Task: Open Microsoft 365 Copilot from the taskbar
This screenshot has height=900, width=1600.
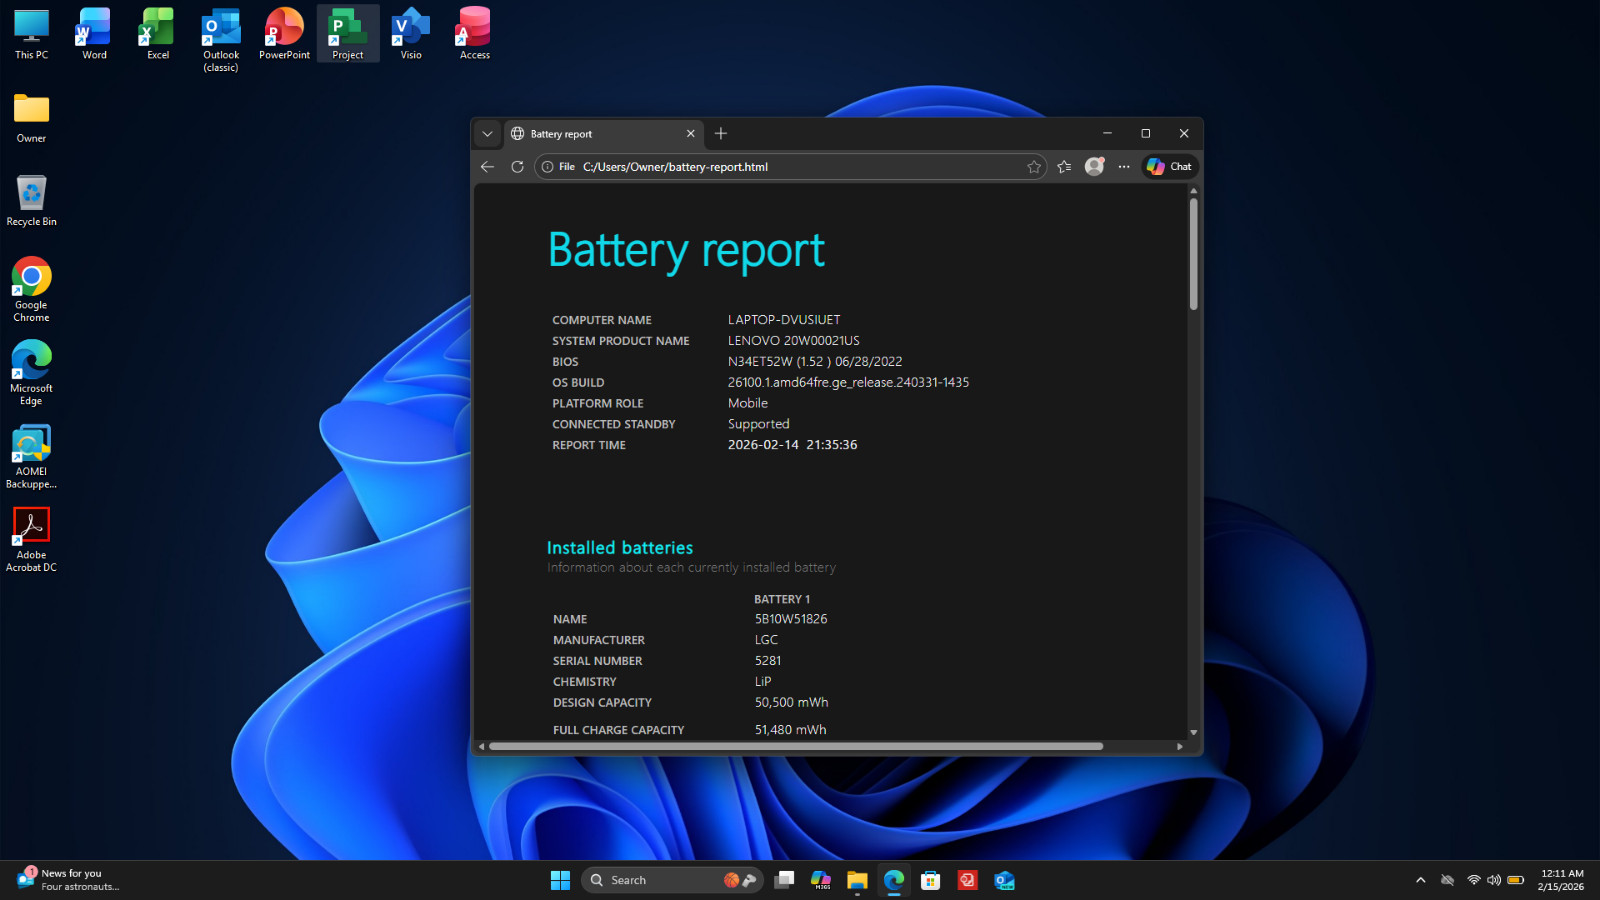Action: coord(821,880)
